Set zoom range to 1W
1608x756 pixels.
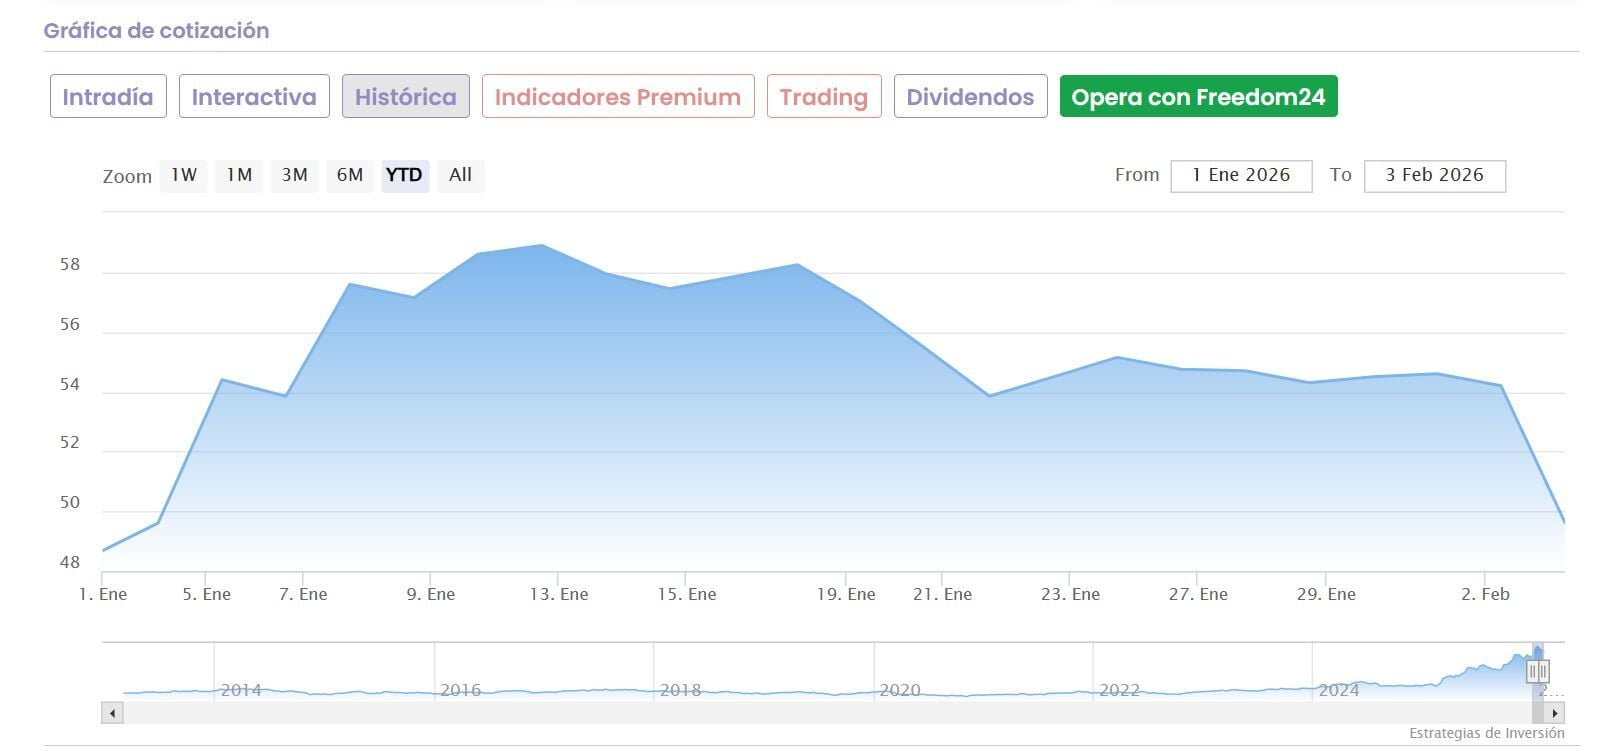pos(184,175)
